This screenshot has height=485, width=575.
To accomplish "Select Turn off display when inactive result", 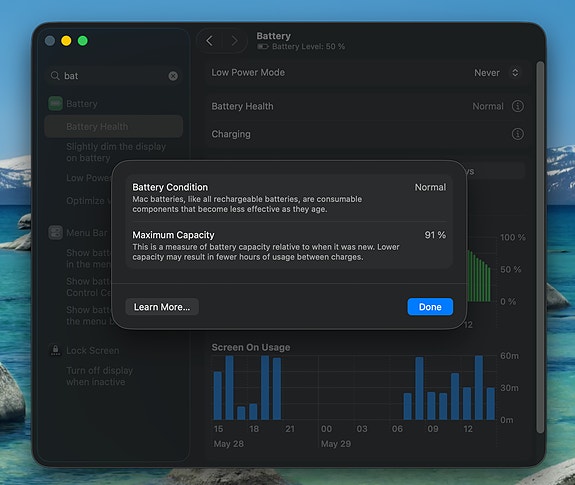I will (x=99, y=376).
